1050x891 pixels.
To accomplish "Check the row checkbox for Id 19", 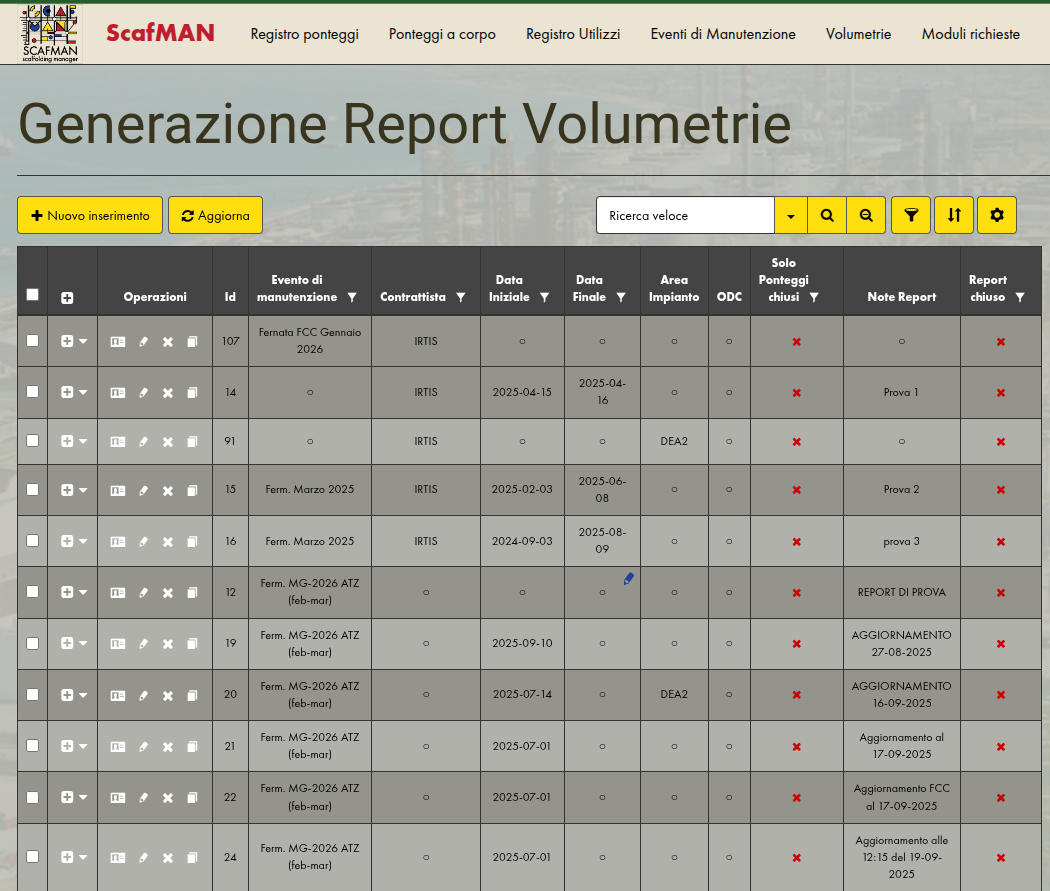I will pos(32,643).
